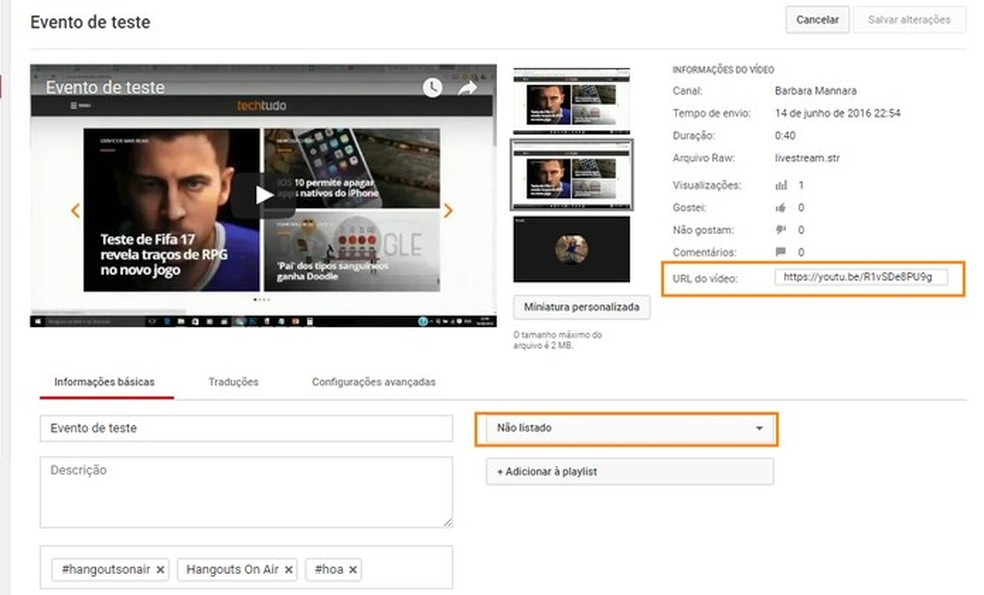Click the next arrow on the carousel thumbnail
984x595 pixels.
[448, 210]
